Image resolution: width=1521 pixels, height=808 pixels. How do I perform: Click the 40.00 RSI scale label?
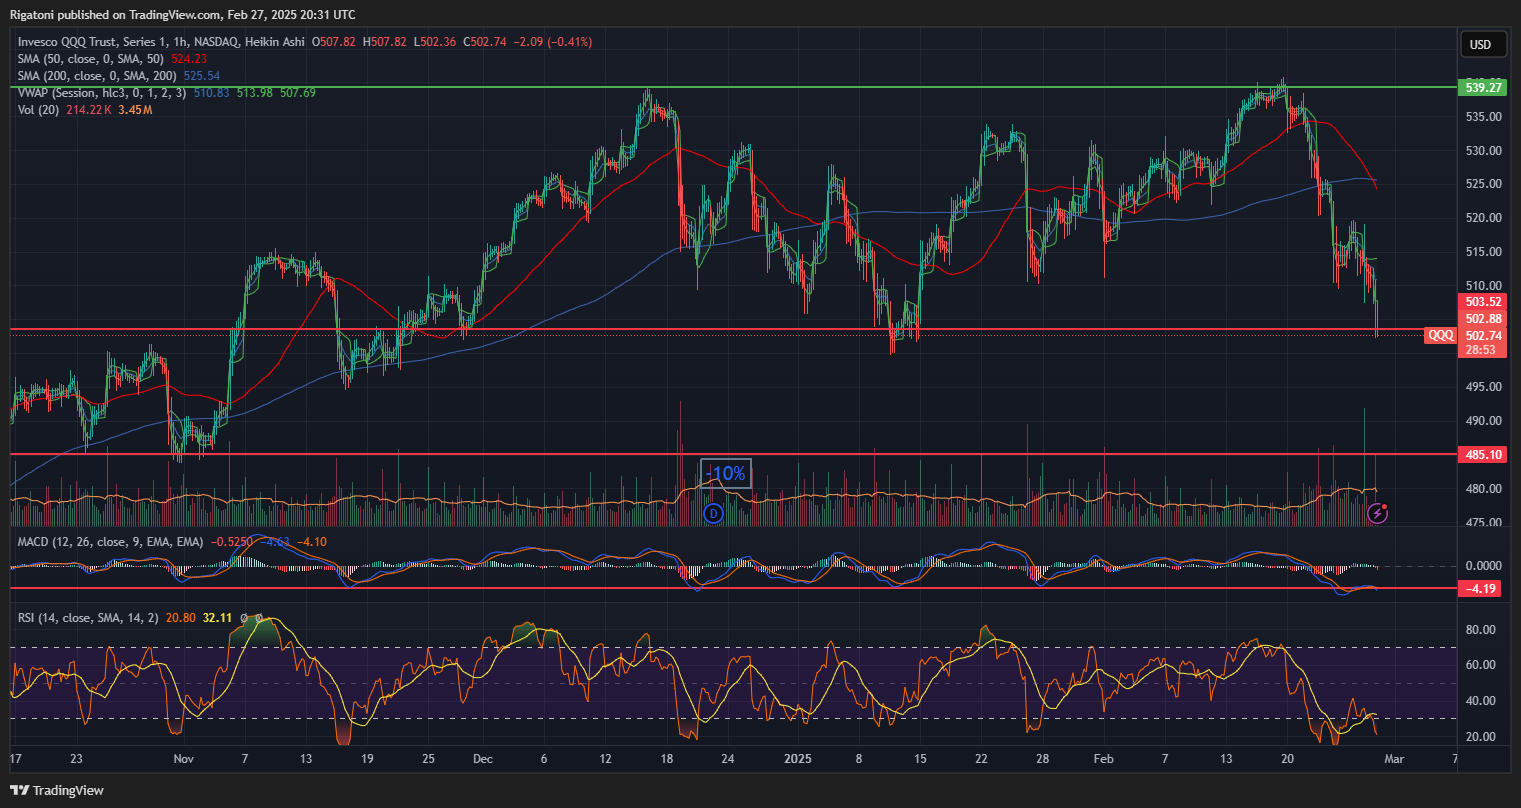coord(1481,700)
